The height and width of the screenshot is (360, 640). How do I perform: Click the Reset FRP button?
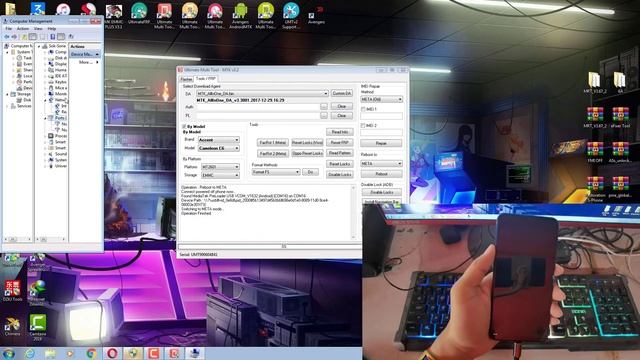click(340, 142)
